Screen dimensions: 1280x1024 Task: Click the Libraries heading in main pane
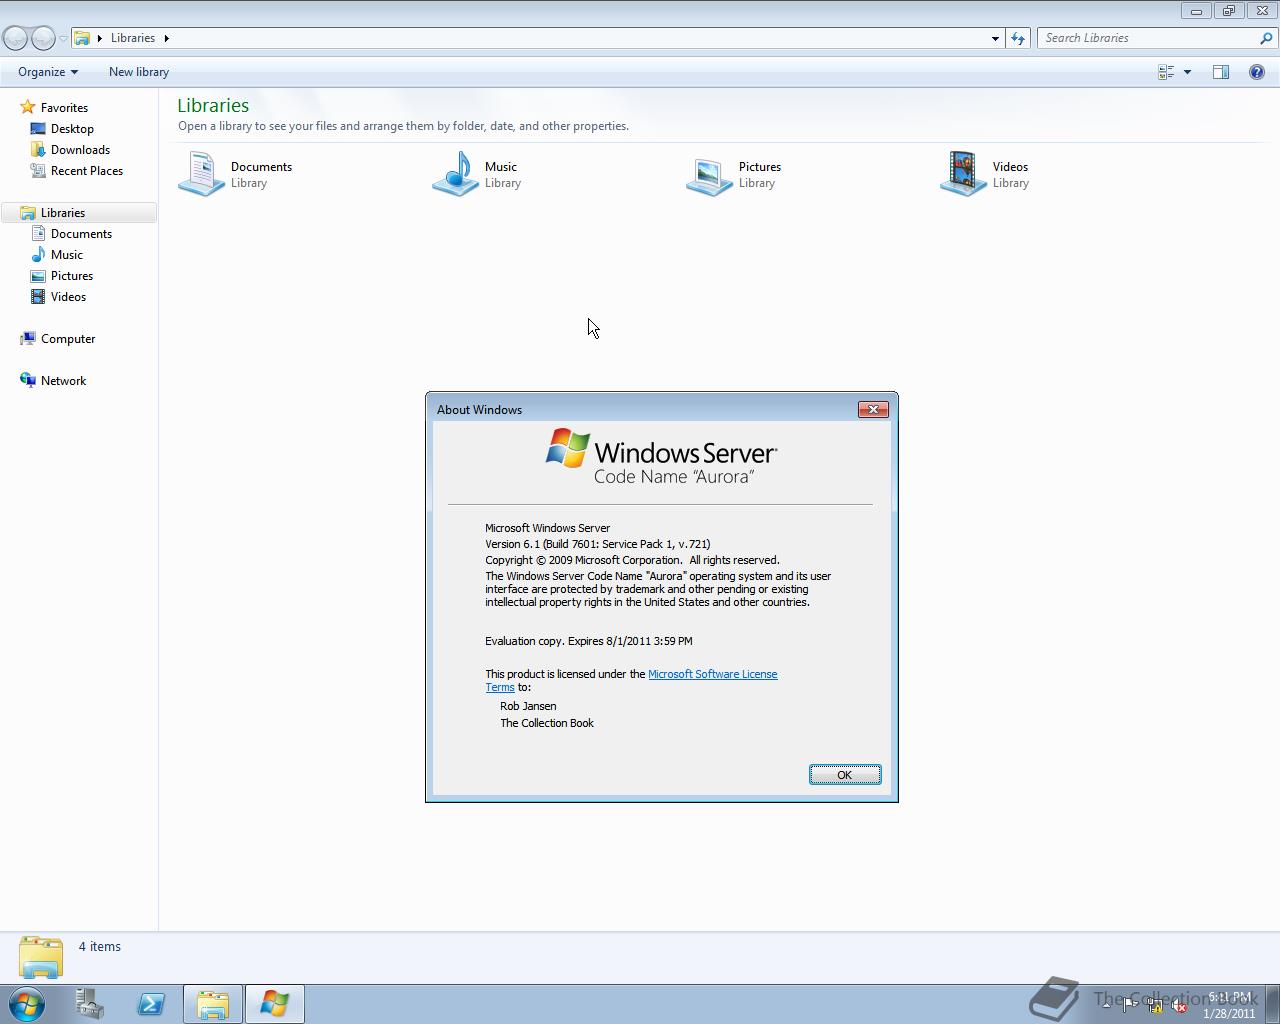tap(213, 105)
